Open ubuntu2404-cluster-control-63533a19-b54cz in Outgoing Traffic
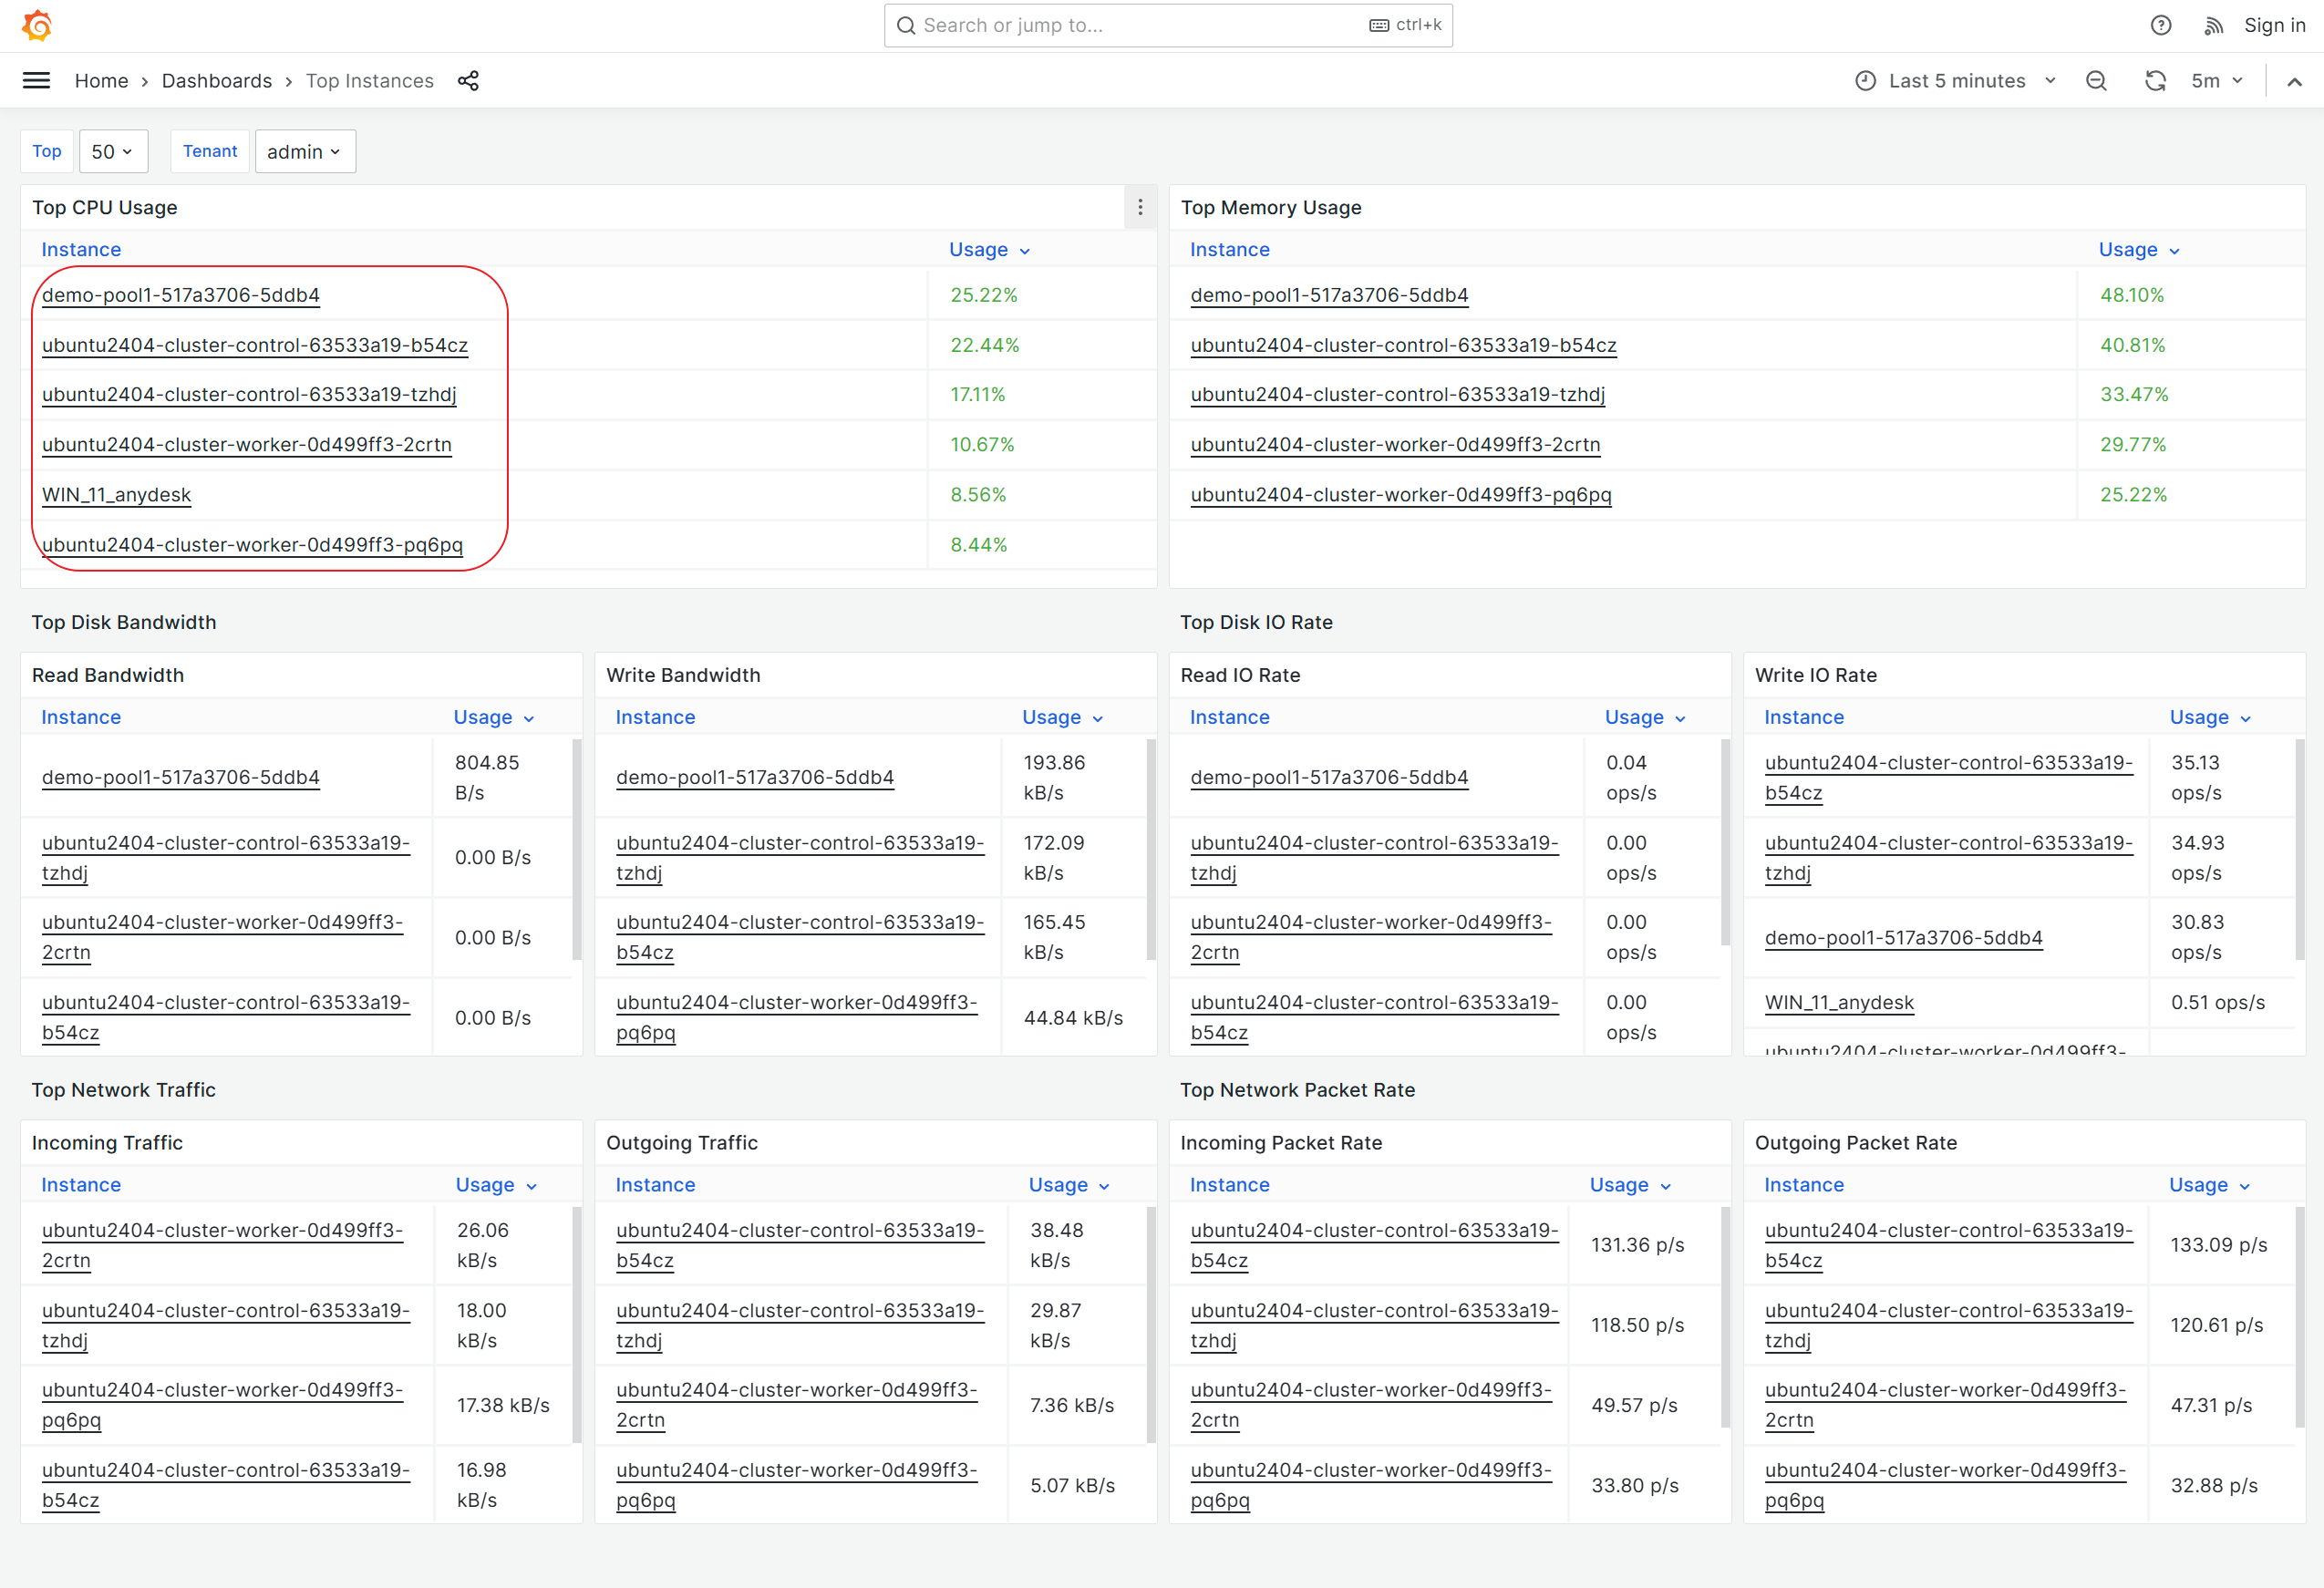The width and height of the screenshot is (2324, 1588). coord(800,1245)
